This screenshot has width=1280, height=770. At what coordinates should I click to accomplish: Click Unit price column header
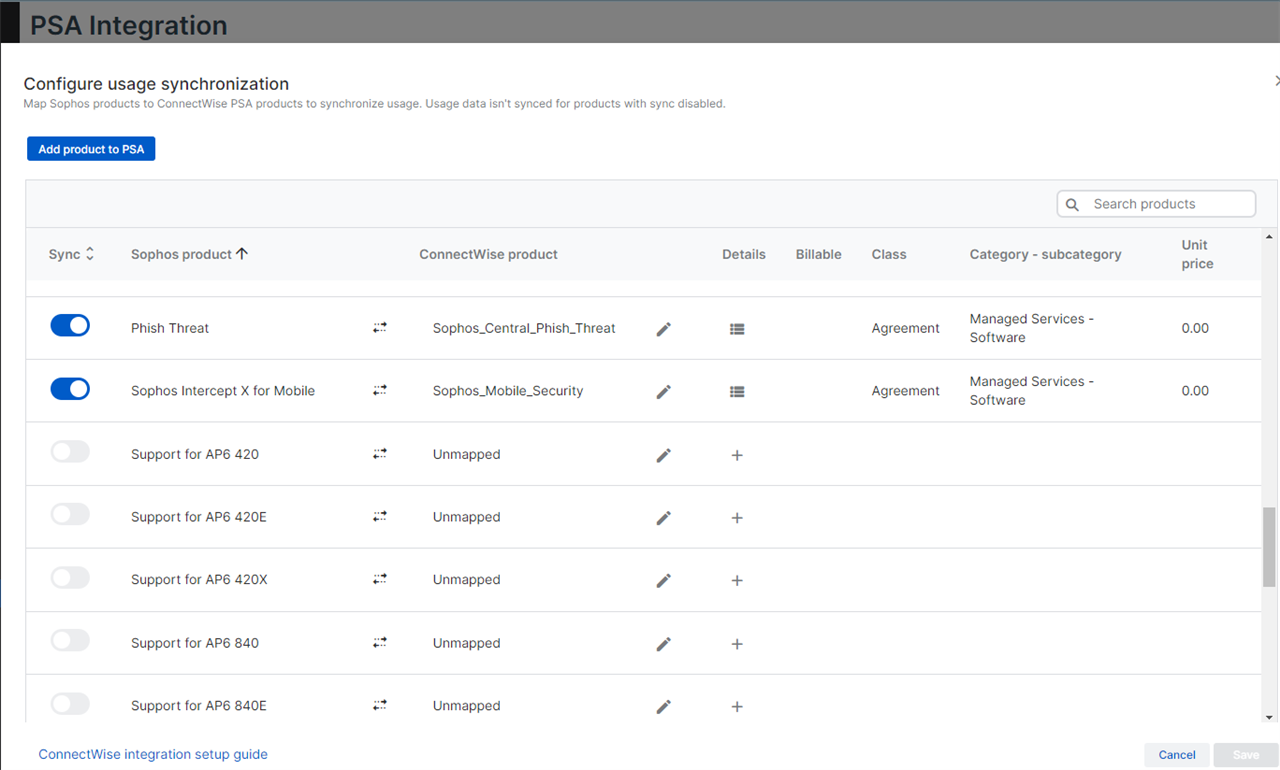click(1197, 254)
